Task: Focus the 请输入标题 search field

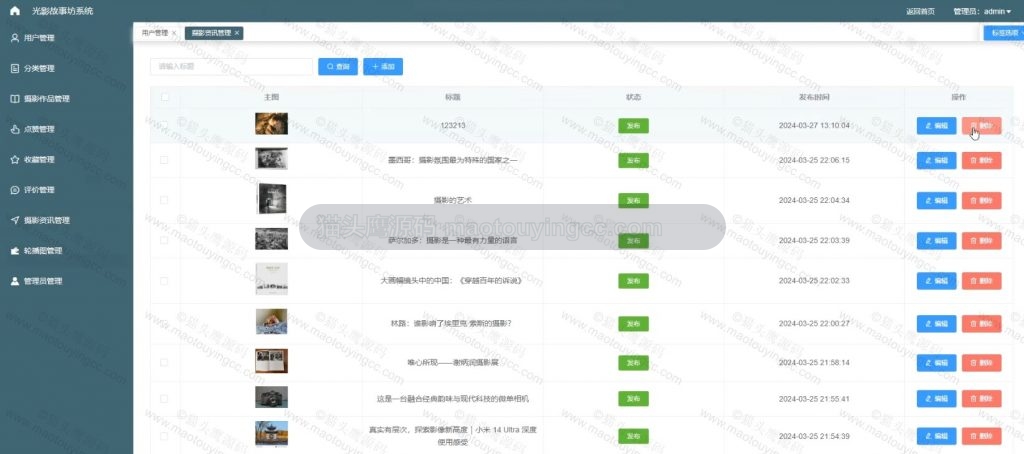Action: point(231,67)
